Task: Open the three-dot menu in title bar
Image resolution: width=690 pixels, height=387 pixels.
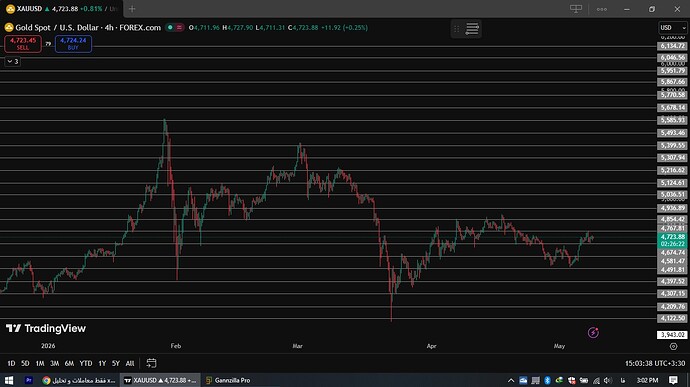Action: point(602,9)
